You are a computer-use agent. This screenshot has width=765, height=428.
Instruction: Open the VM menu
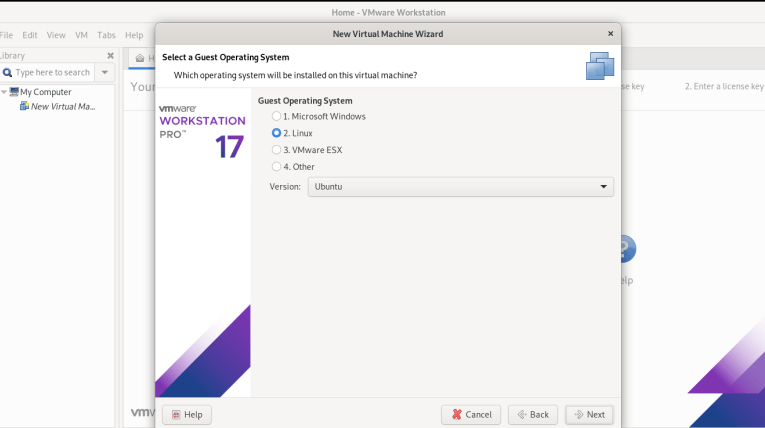tap(81, 35)
